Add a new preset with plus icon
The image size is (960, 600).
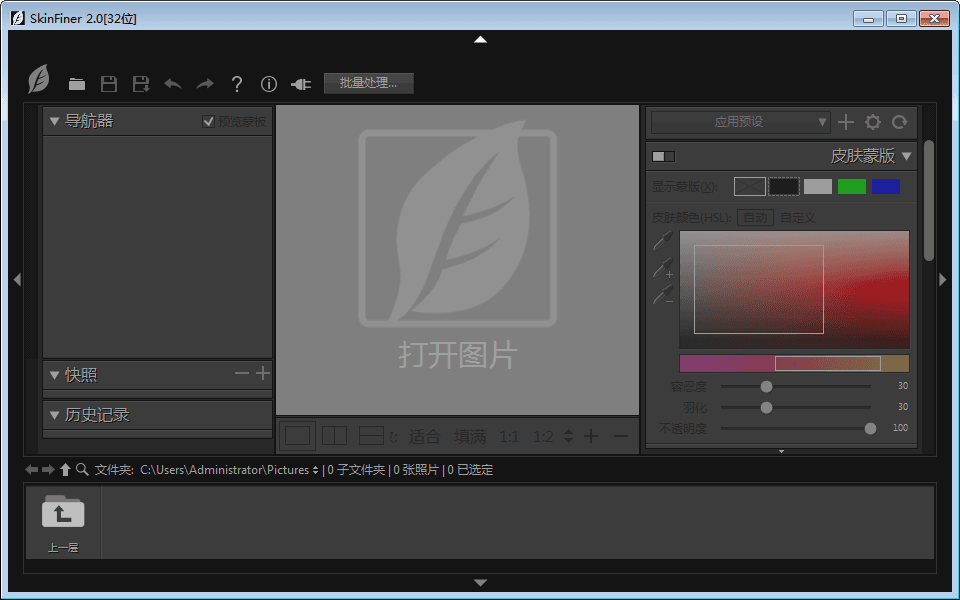coord(846,122)
